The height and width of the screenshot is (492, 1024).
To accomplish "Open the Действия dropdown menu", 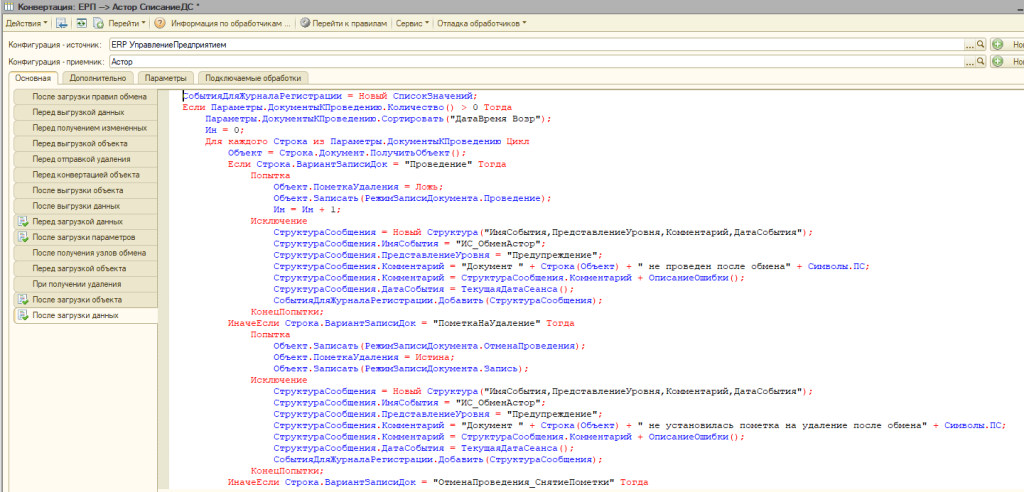I will click(x=24, y=22).
